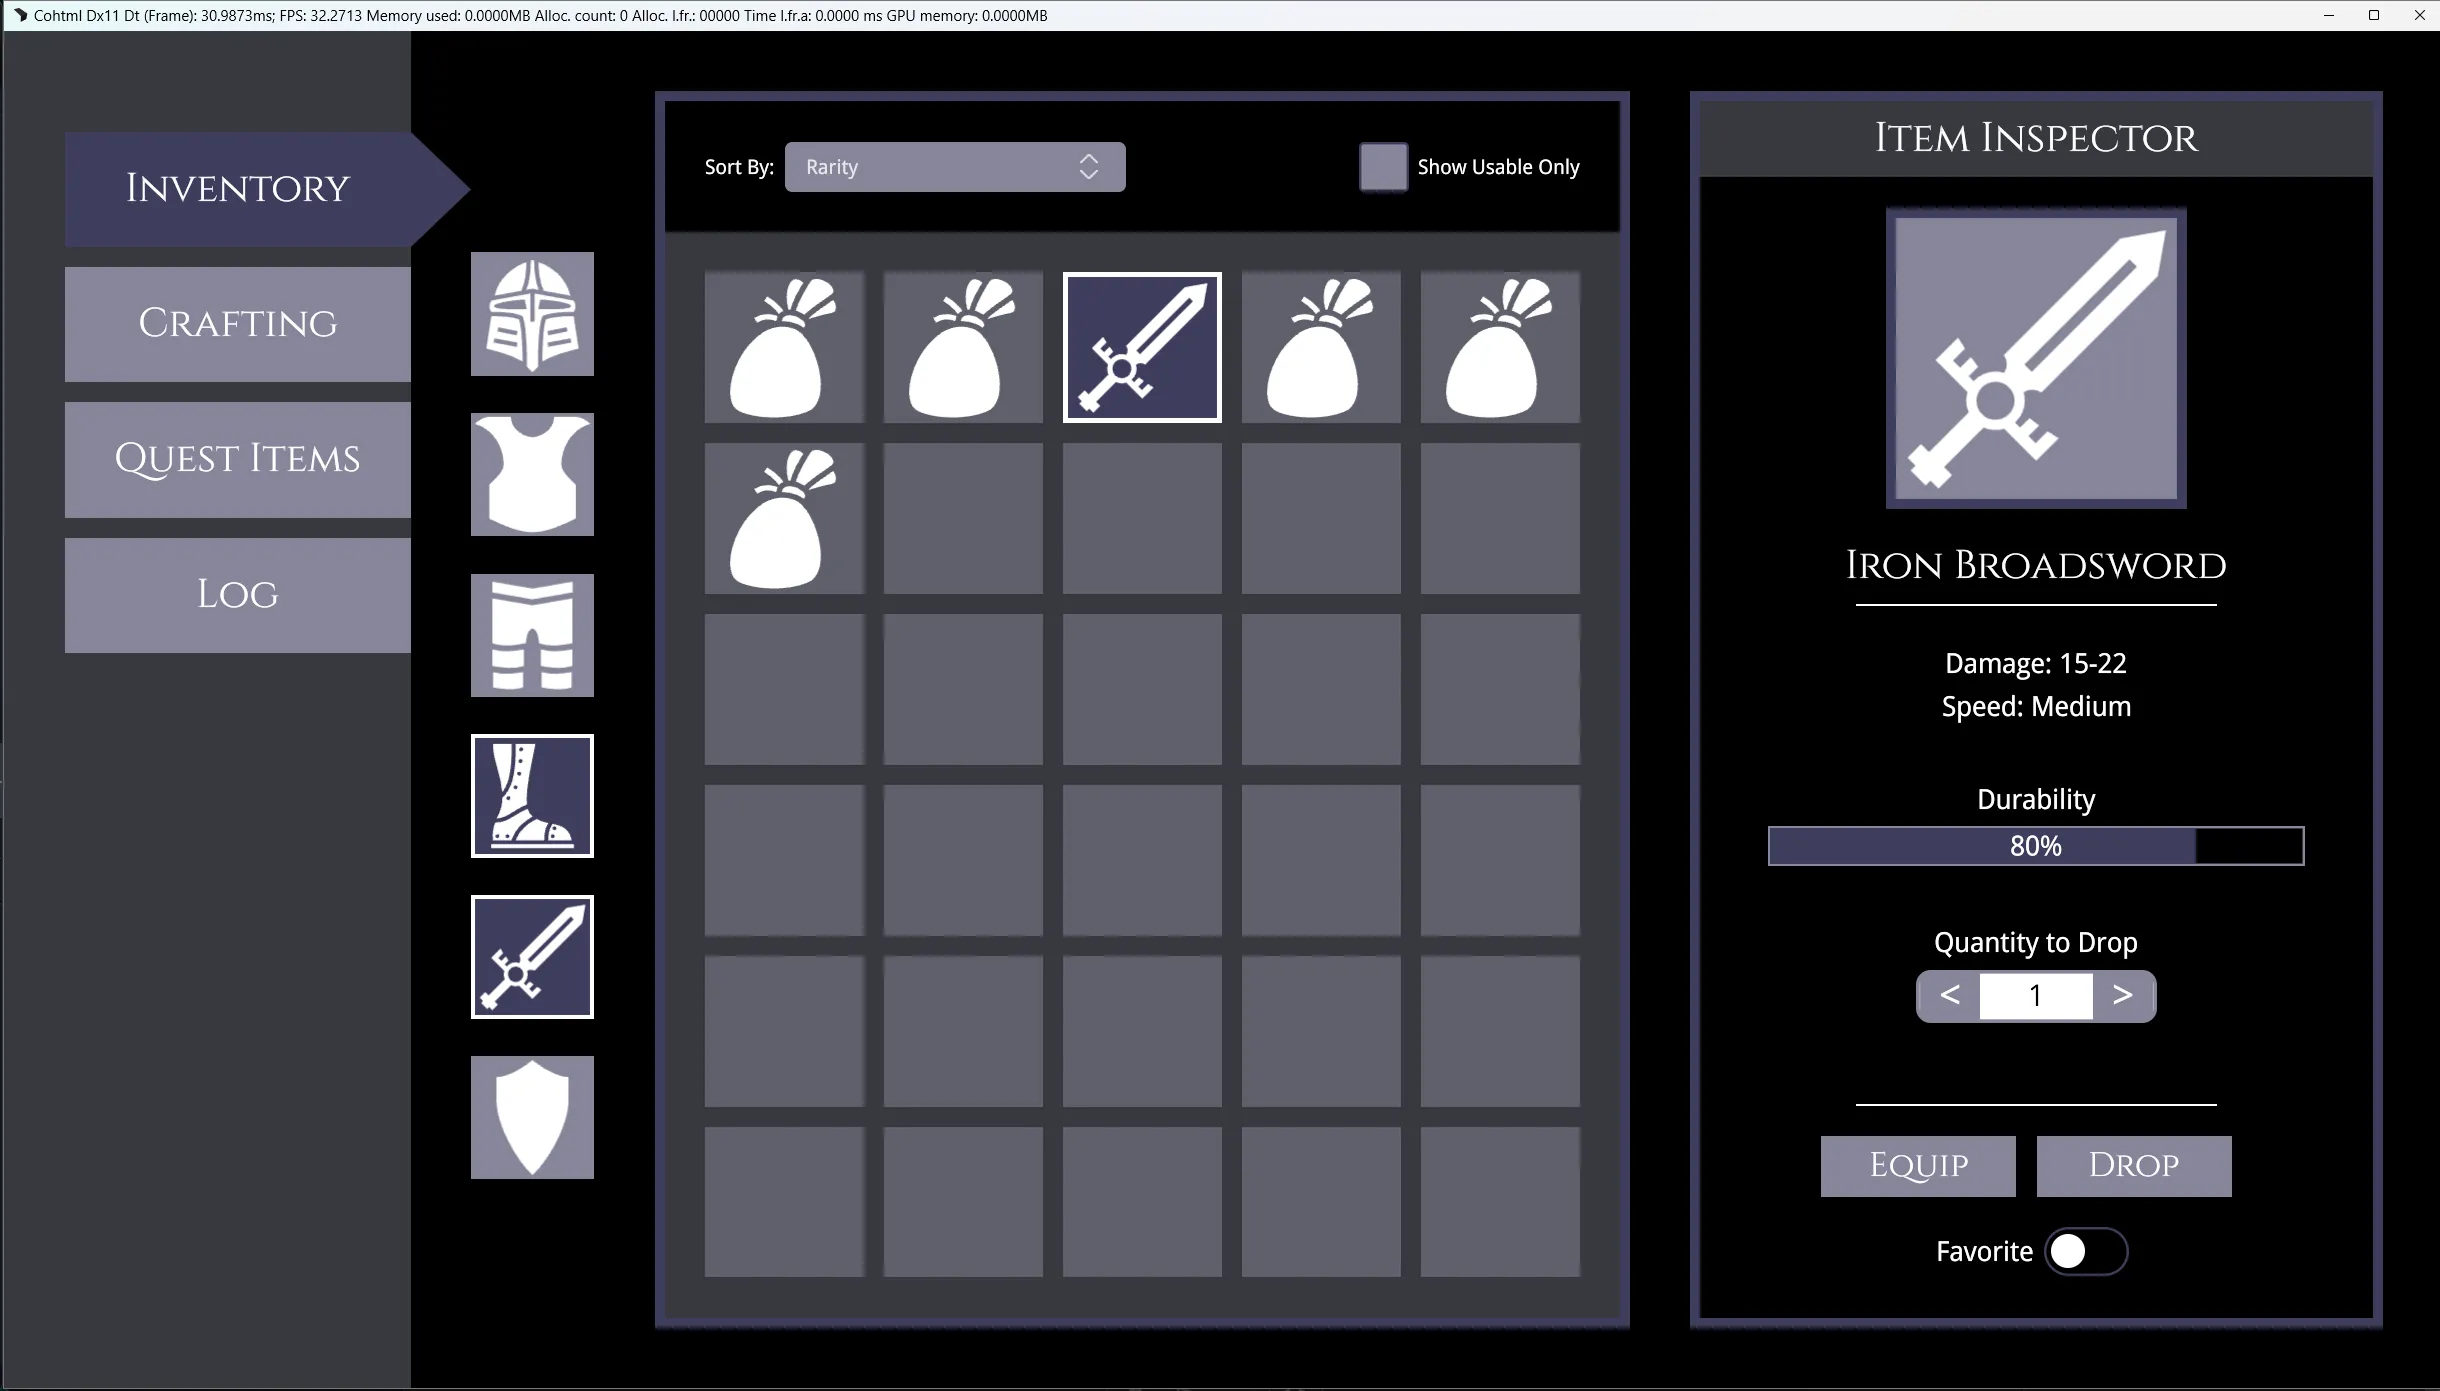Click the pouch in the second row
This screenshot has width=2440, height=1391.
point(784,518)
